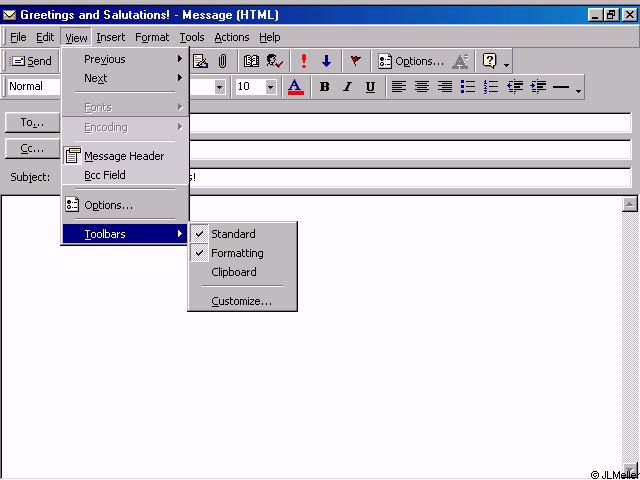This screenshot has height=480, width=640.
Task: Open the Address Book icon
Action: [x=251, y=61]
